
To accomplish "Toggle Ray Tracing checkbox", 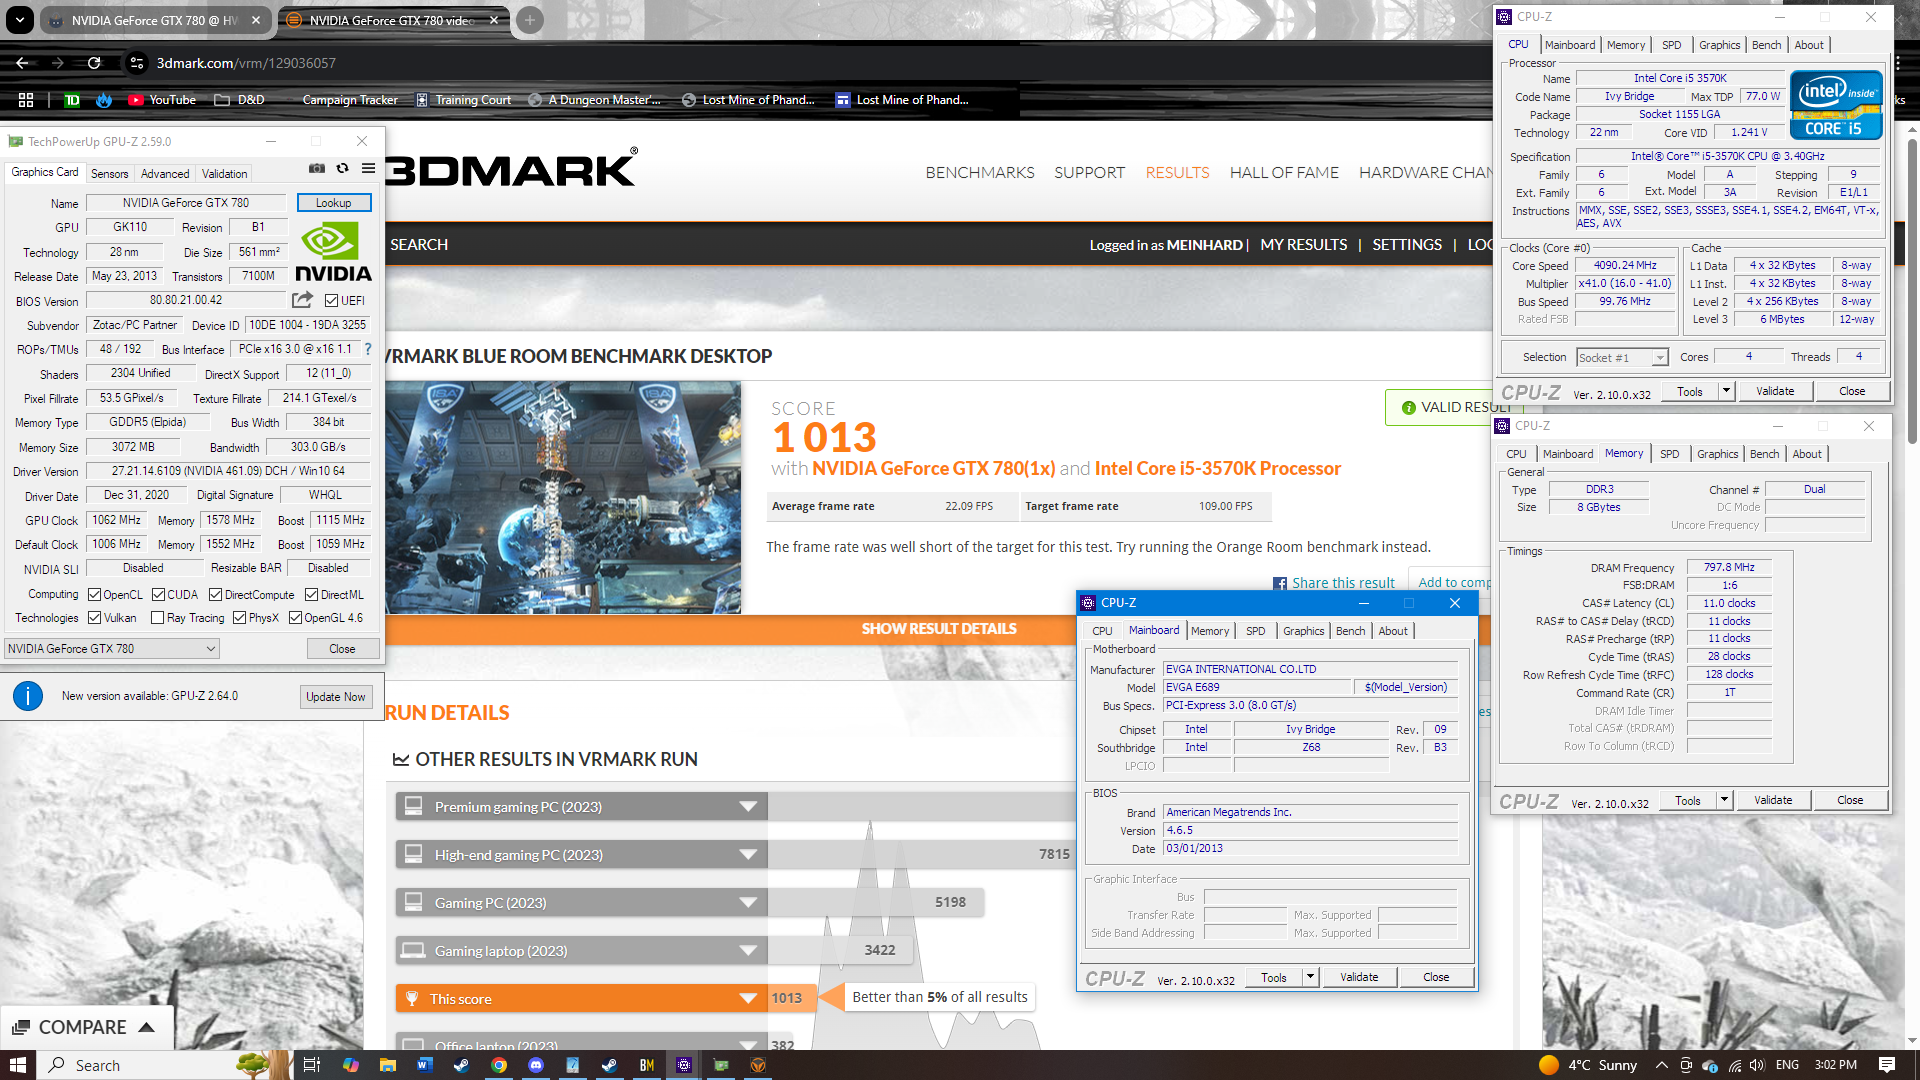I will (x=157, y=618).
